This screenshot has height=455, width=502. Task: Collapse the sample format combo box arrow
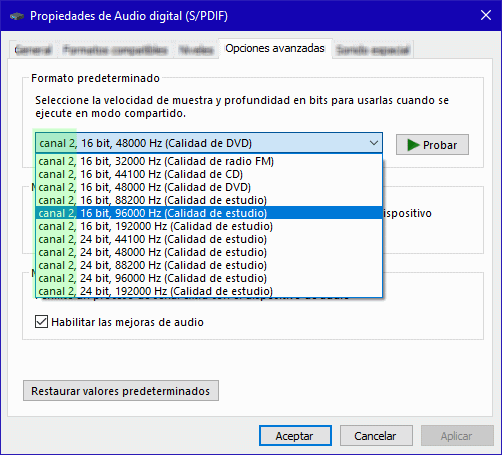click(374, 143)
